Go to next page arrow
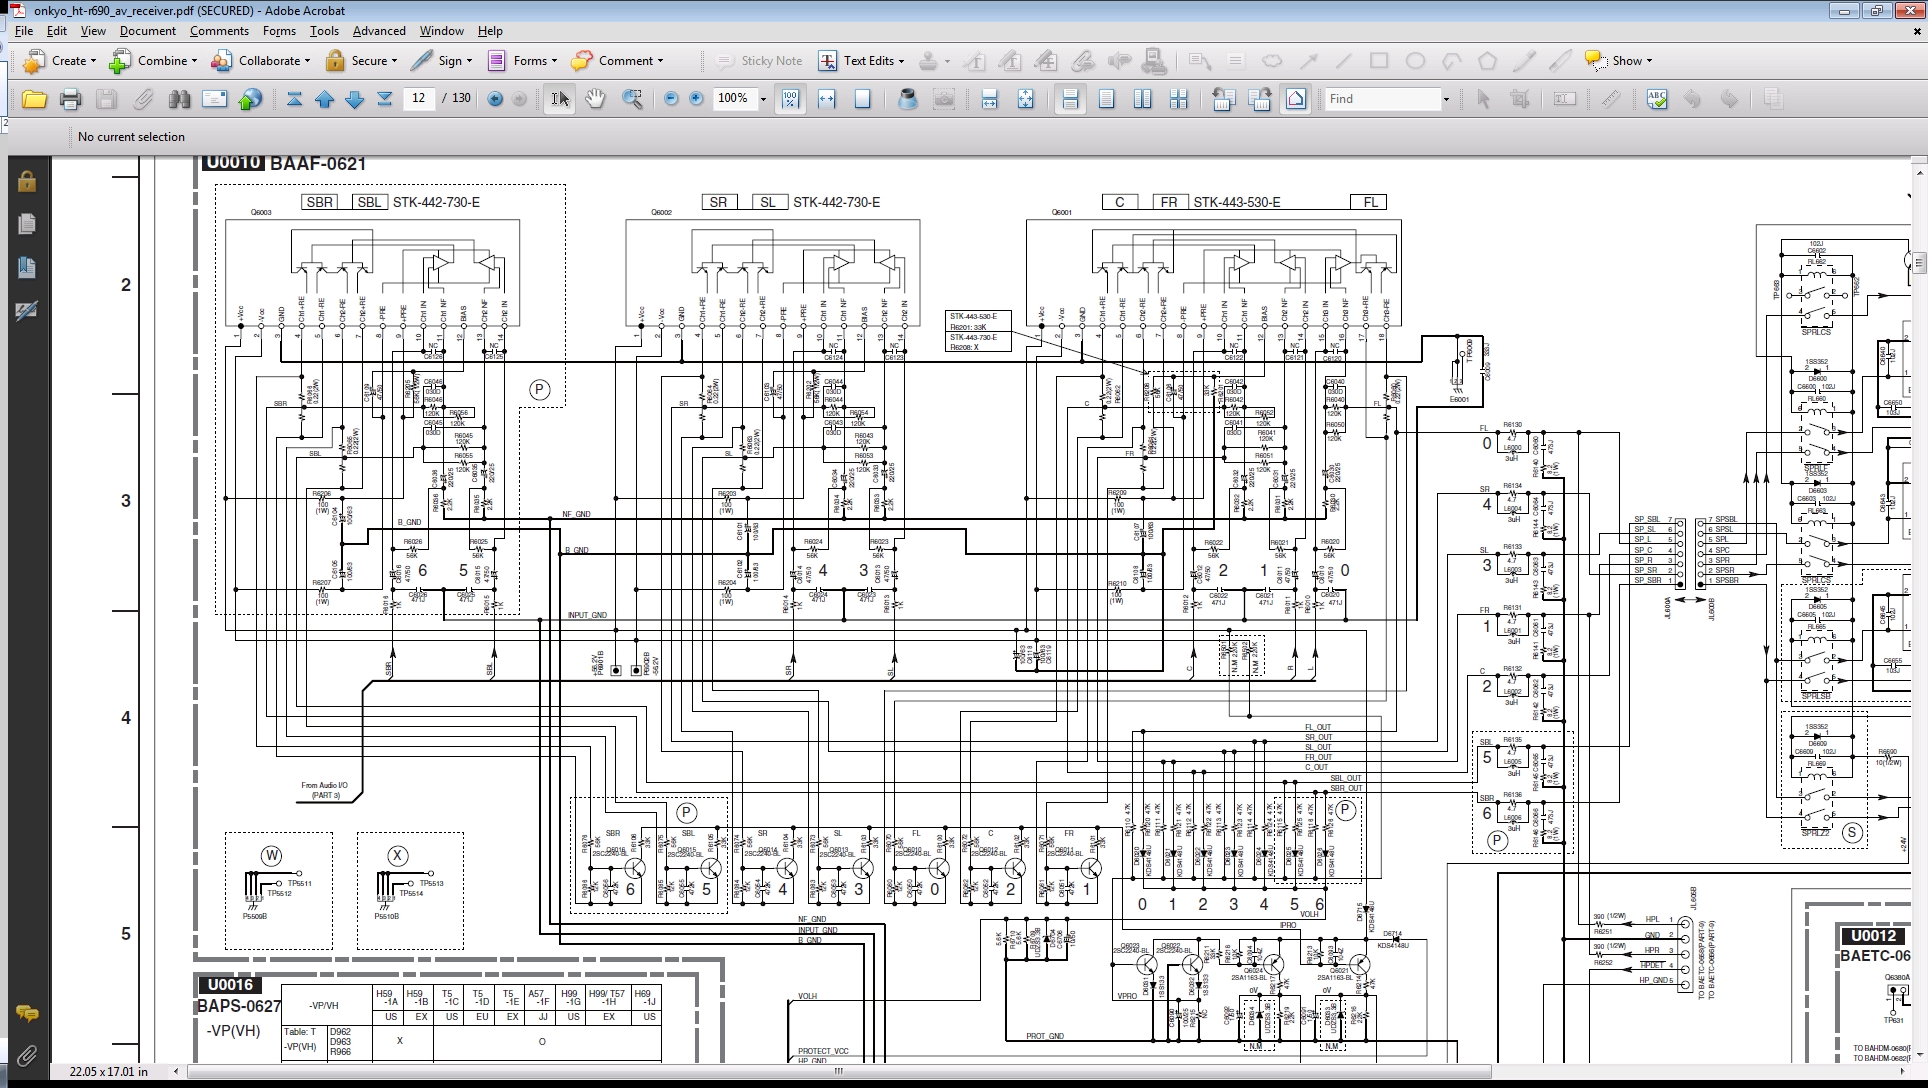The width and height of the screenshot is (1928, 1088). (355, 99)
